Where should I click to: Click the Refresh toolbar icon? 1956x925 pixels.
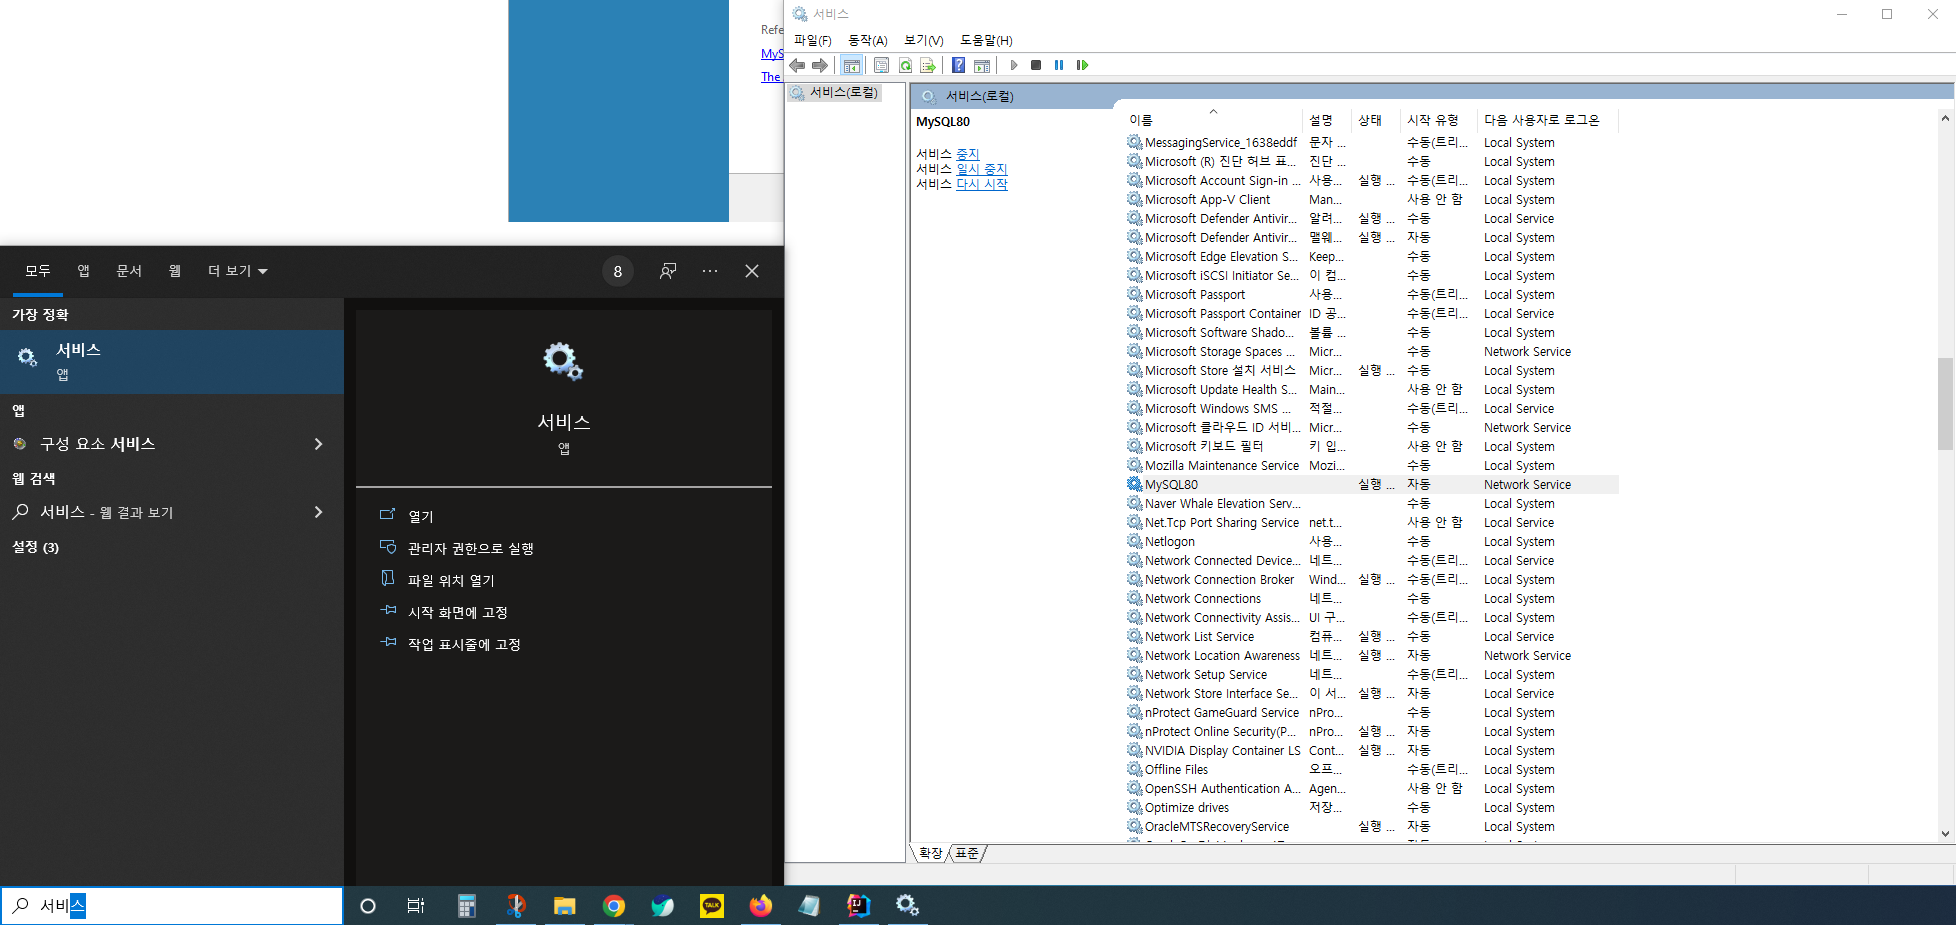[x=905, y=65]
